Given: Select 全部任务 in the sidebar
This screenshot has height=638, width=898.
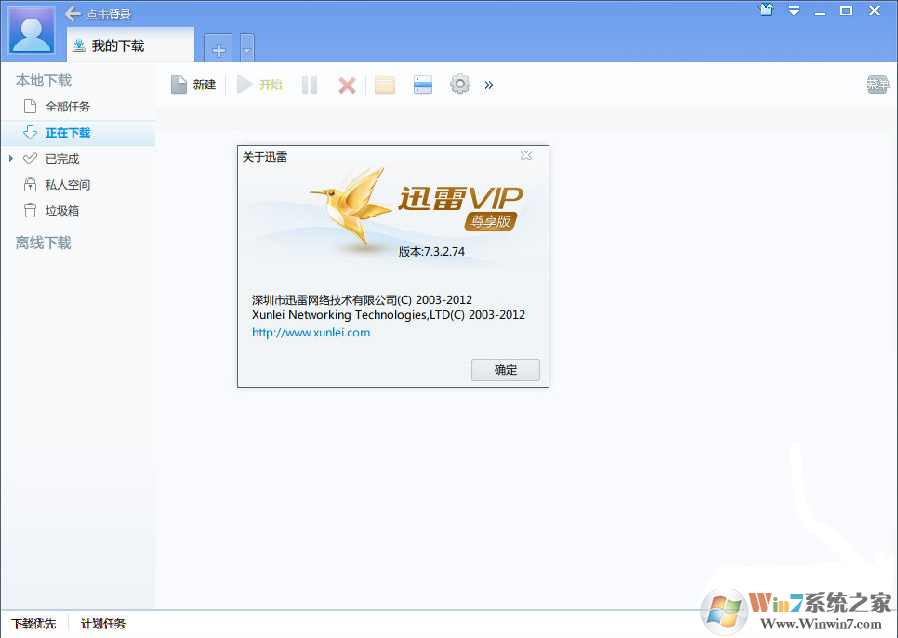Looking at the screenshot, I should (65, 106).
